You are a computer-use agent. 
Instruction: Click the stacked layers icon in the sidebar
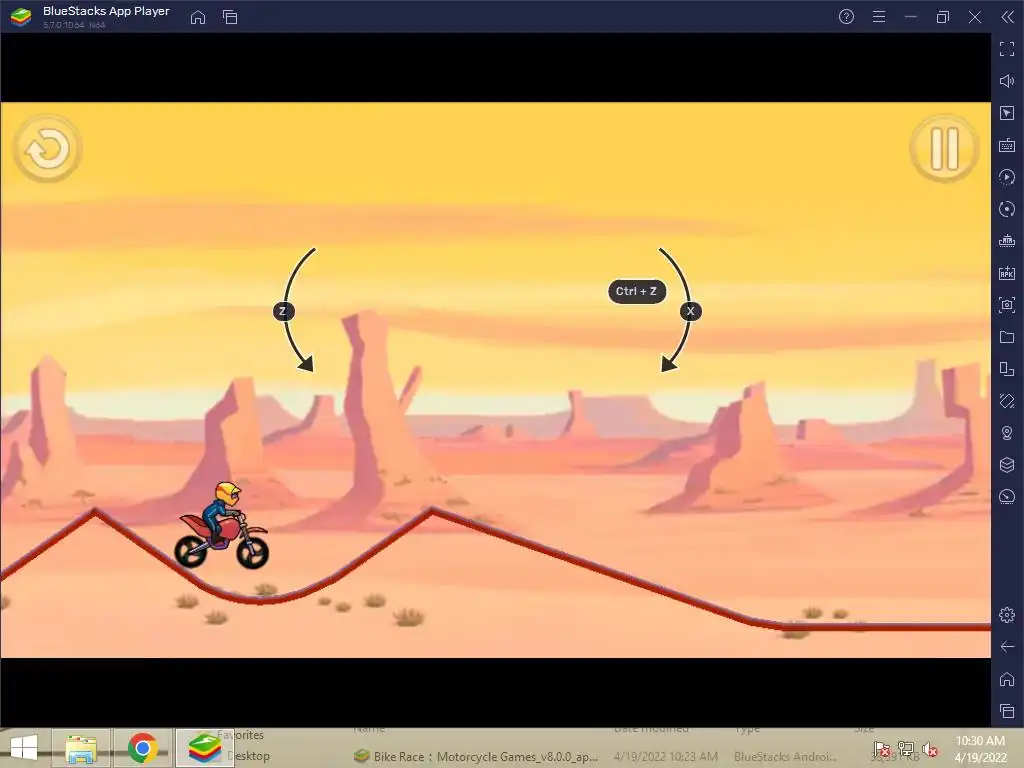[x=1007, y=465]
